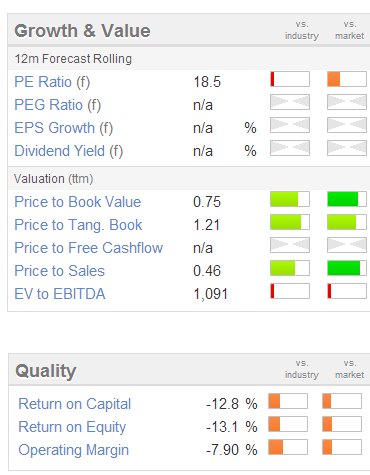370x475 pixels.
Task: Open Price to Free Cashflow link
Action: pyautogui.click(x=89, y=248)
